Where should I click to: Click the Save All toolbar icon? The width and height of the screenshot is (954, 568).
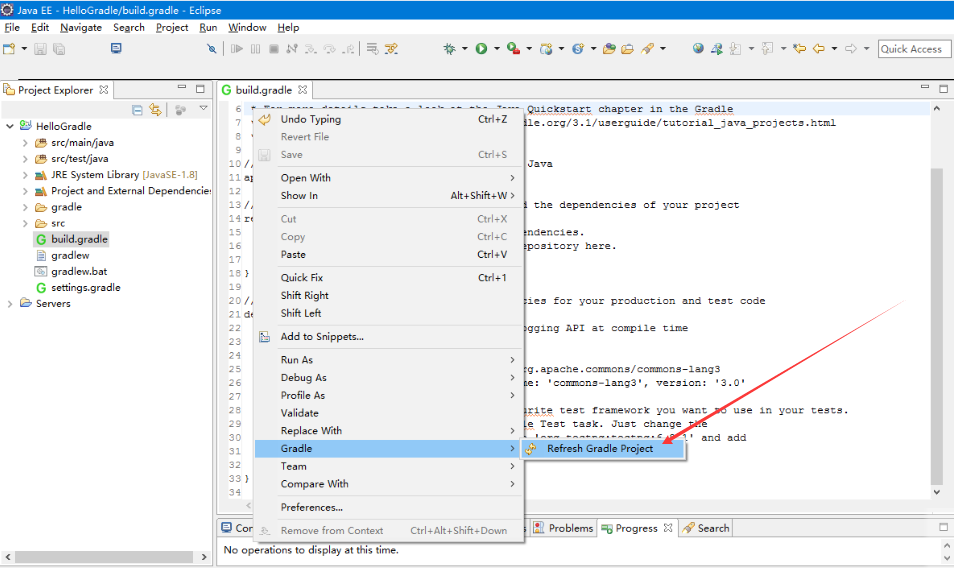(59, 49)
